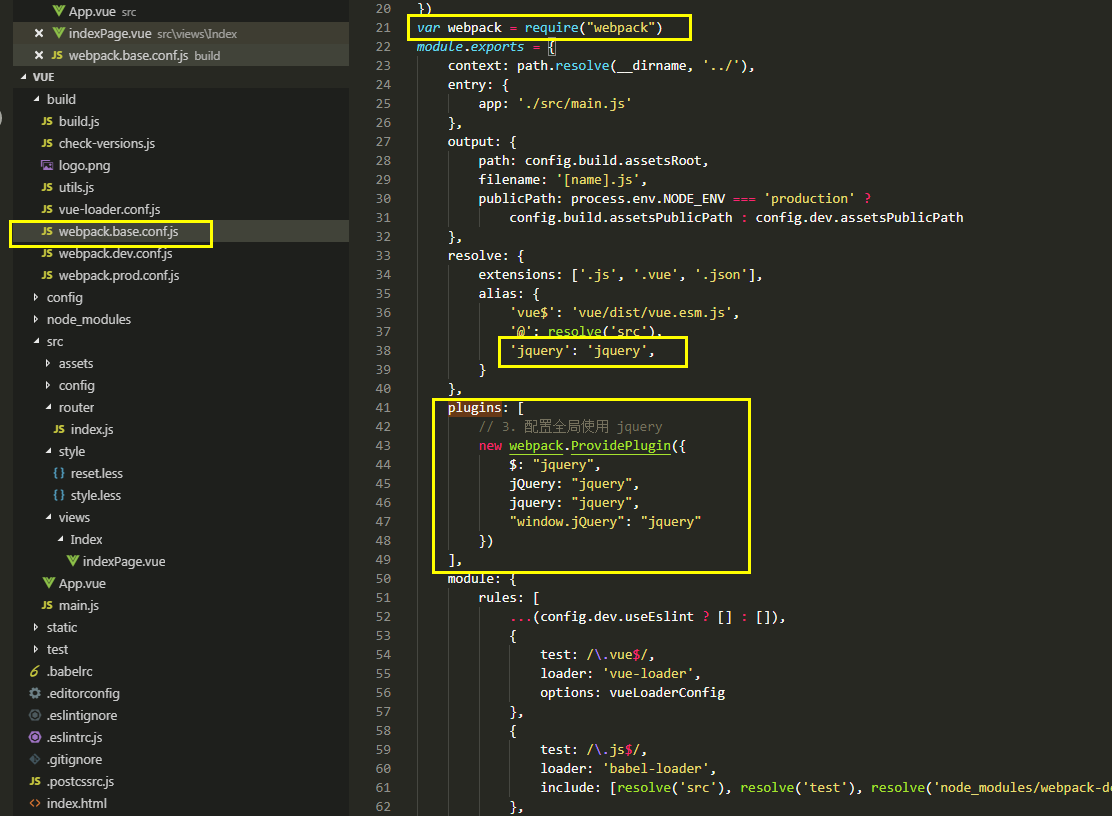Click the braces icon beside reset.less
1112x816 pixels.
[x=59, y=473]
